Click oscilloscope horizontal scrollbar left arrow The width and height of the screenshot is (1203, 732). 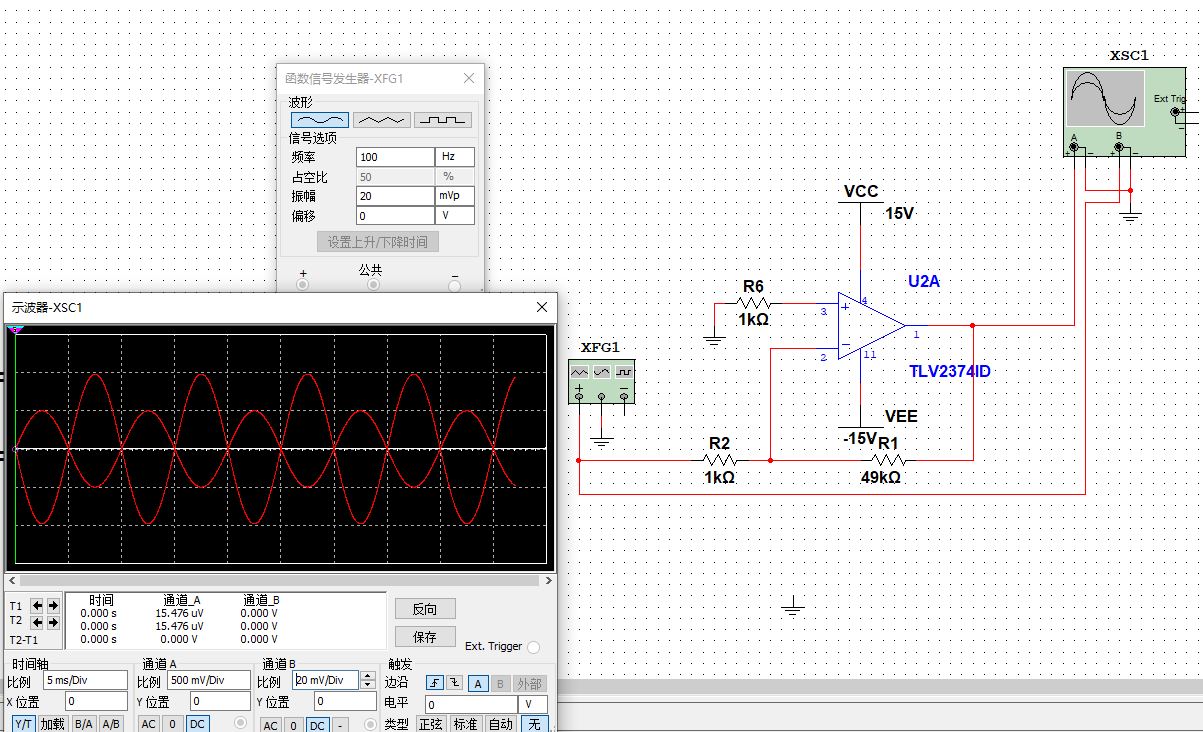click(x=11, y=580)
